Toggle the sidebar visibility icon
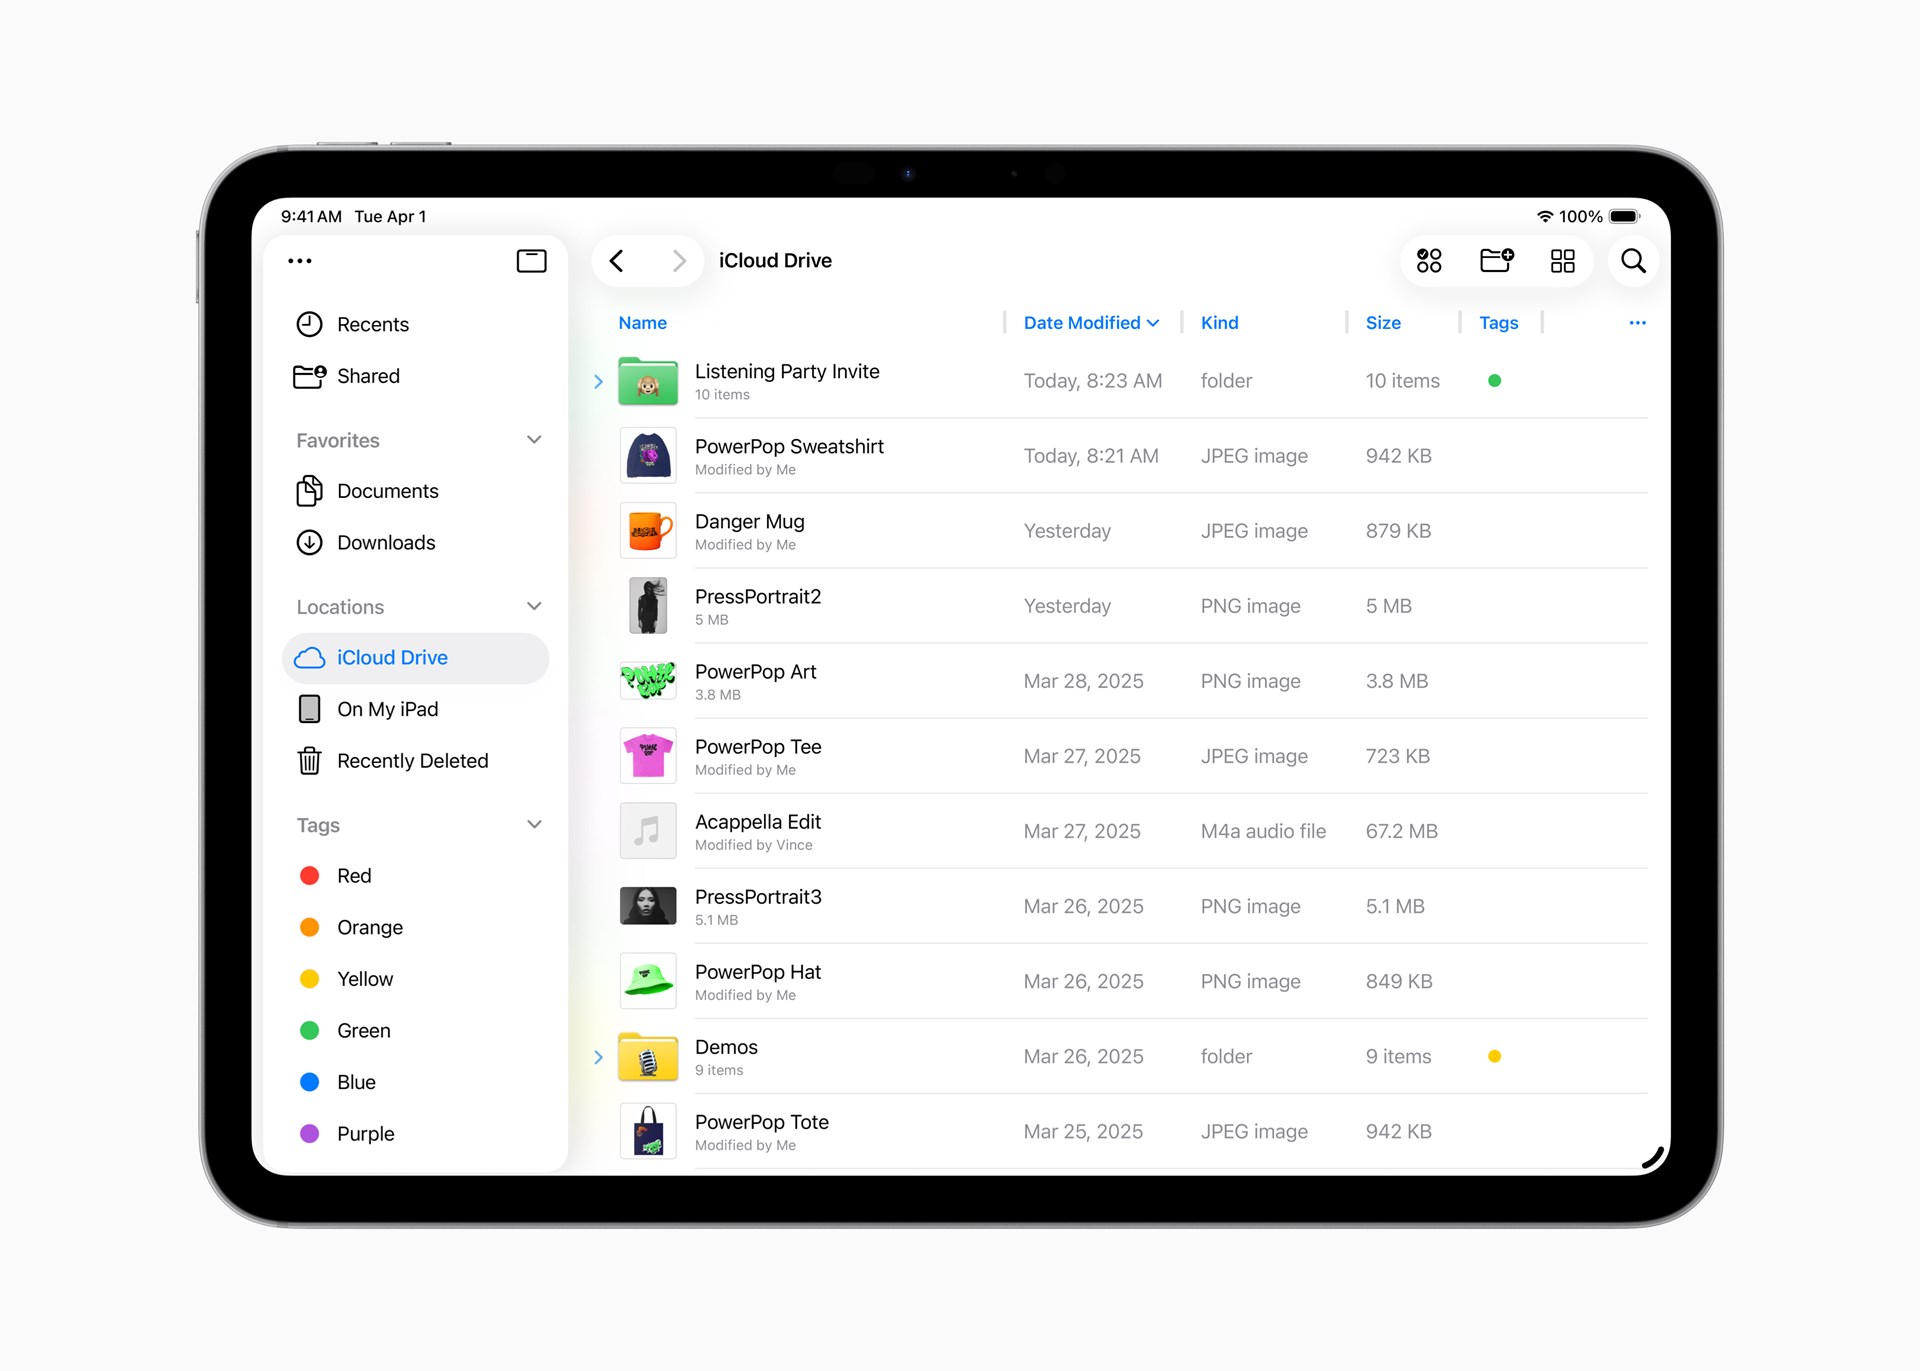The height and width of the screenshot is (1371, 1920). [532, 261]
